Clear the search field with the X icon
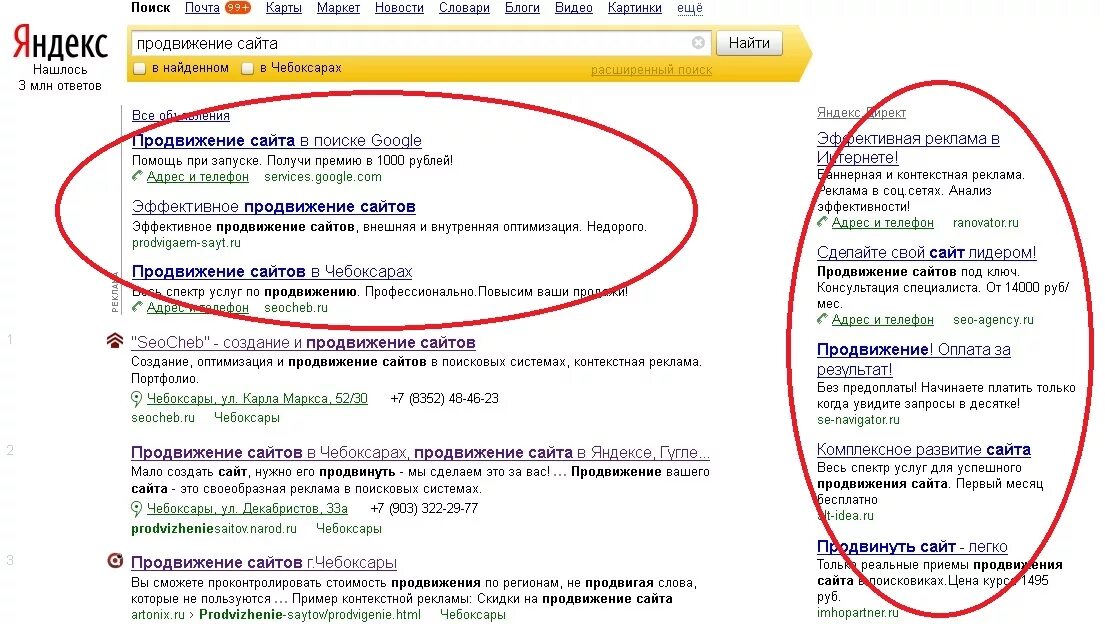The height and width of the screenshot is (624, 1105). click(x=698, y=43)
